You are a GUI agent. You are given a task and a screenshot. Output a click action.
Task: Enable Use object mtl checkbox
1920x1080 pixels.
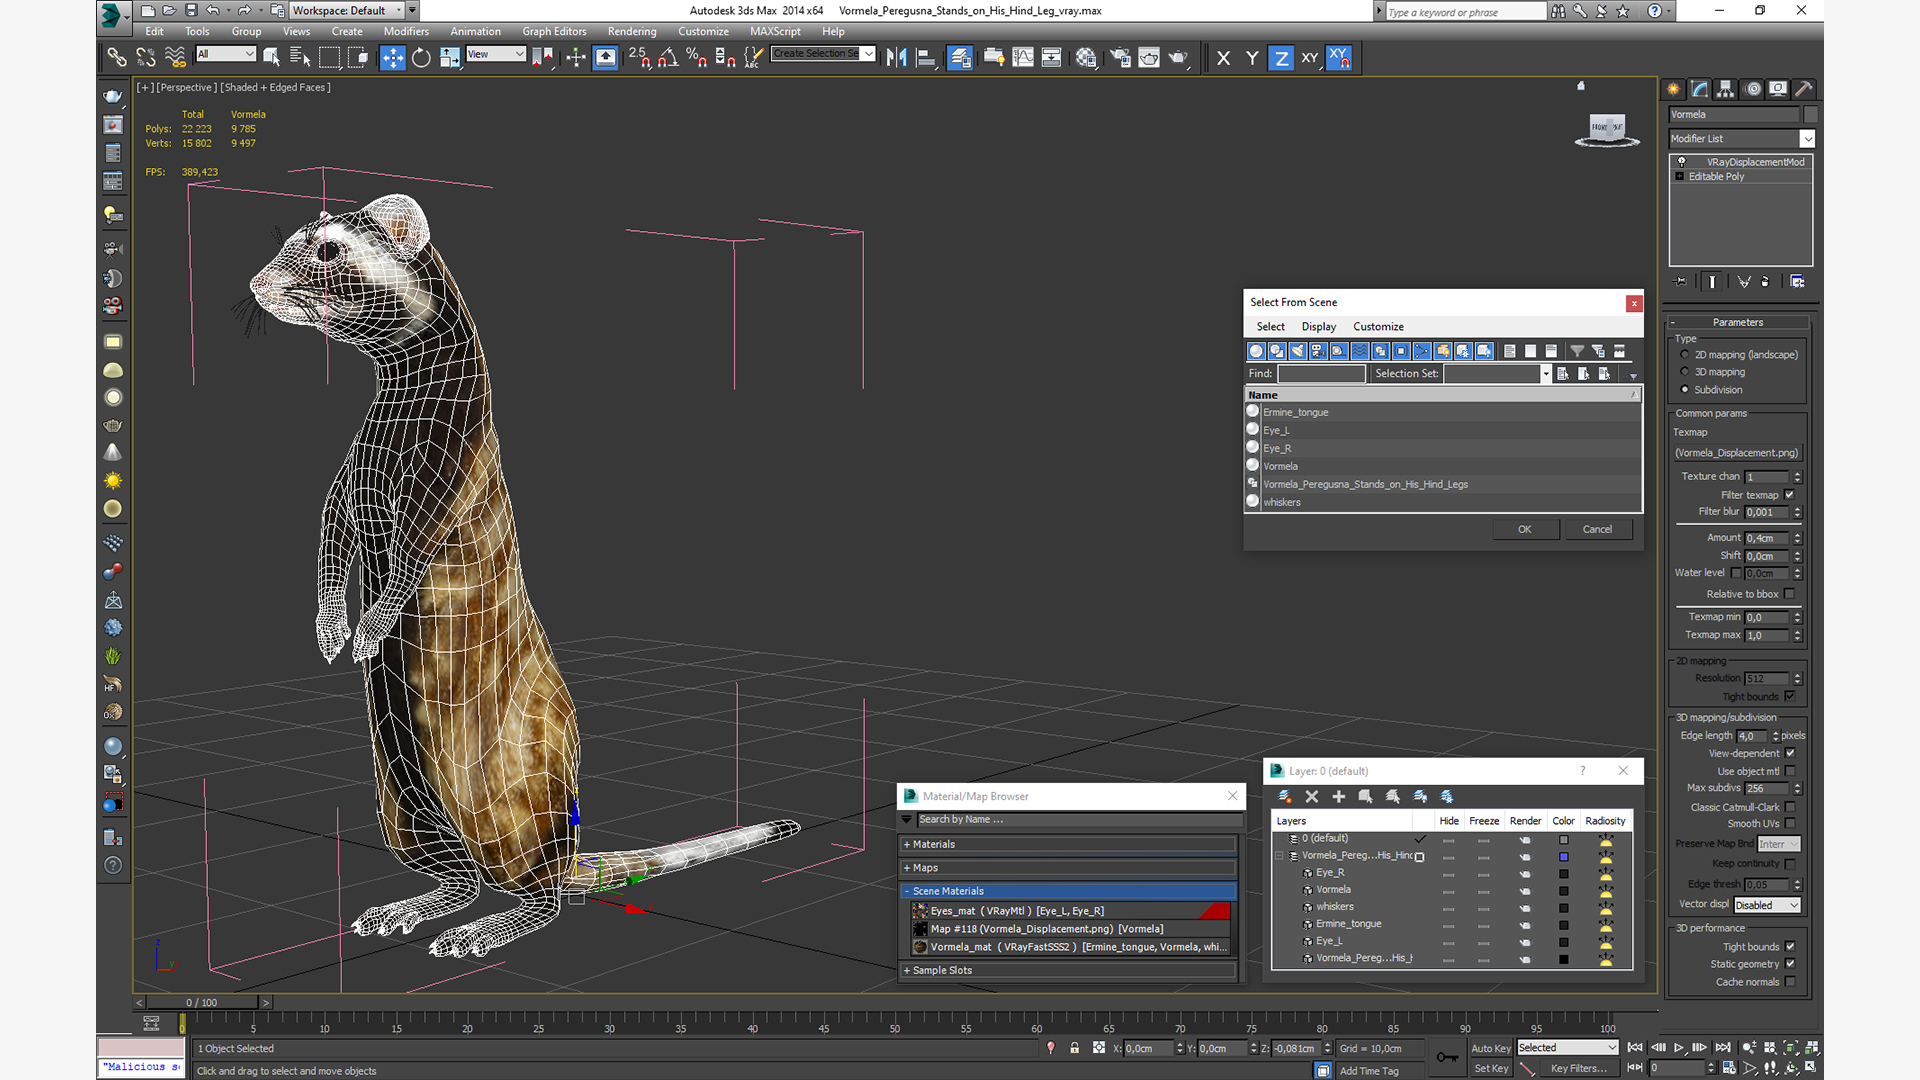point(1790,771)
